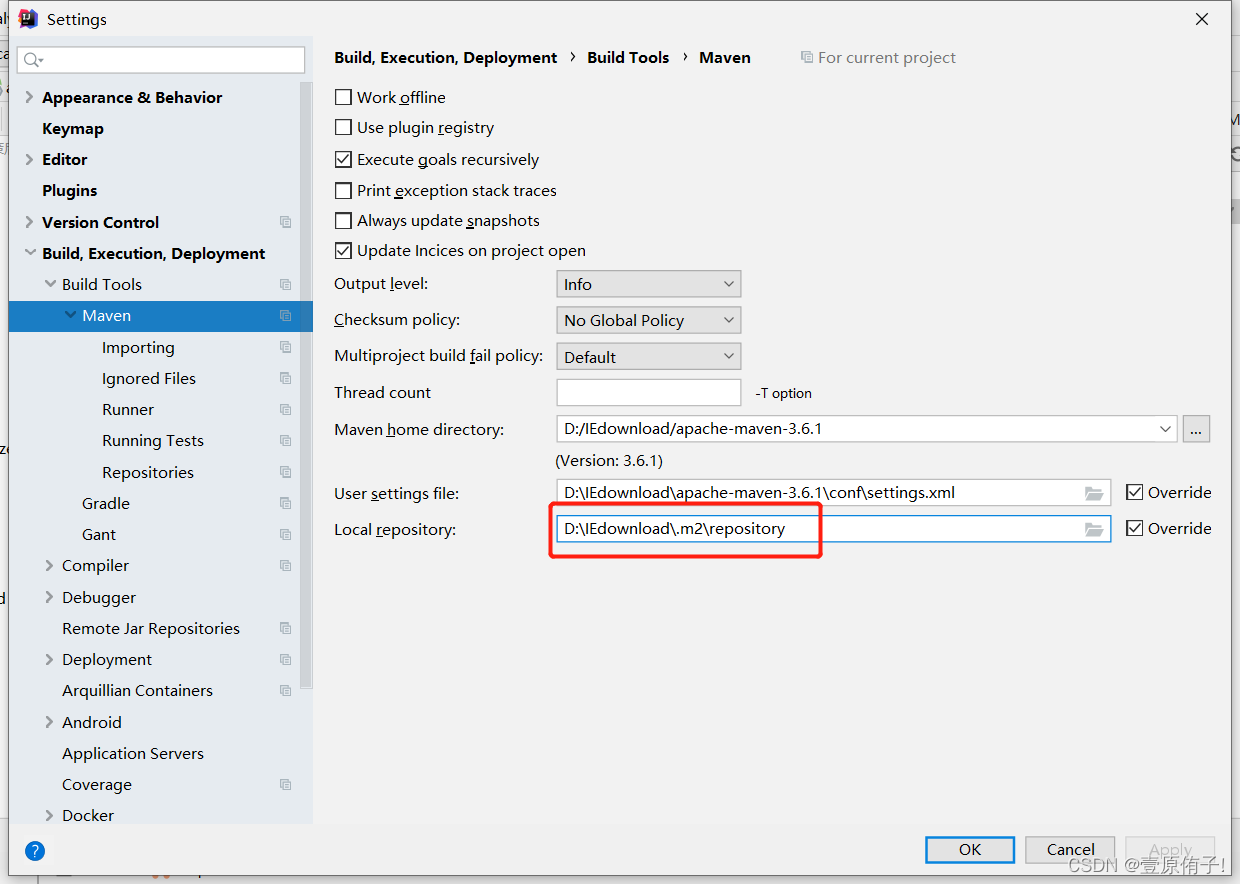Enable the Work offline checkbox
The image size is (1240, 884).
click(x=343, y=97)
